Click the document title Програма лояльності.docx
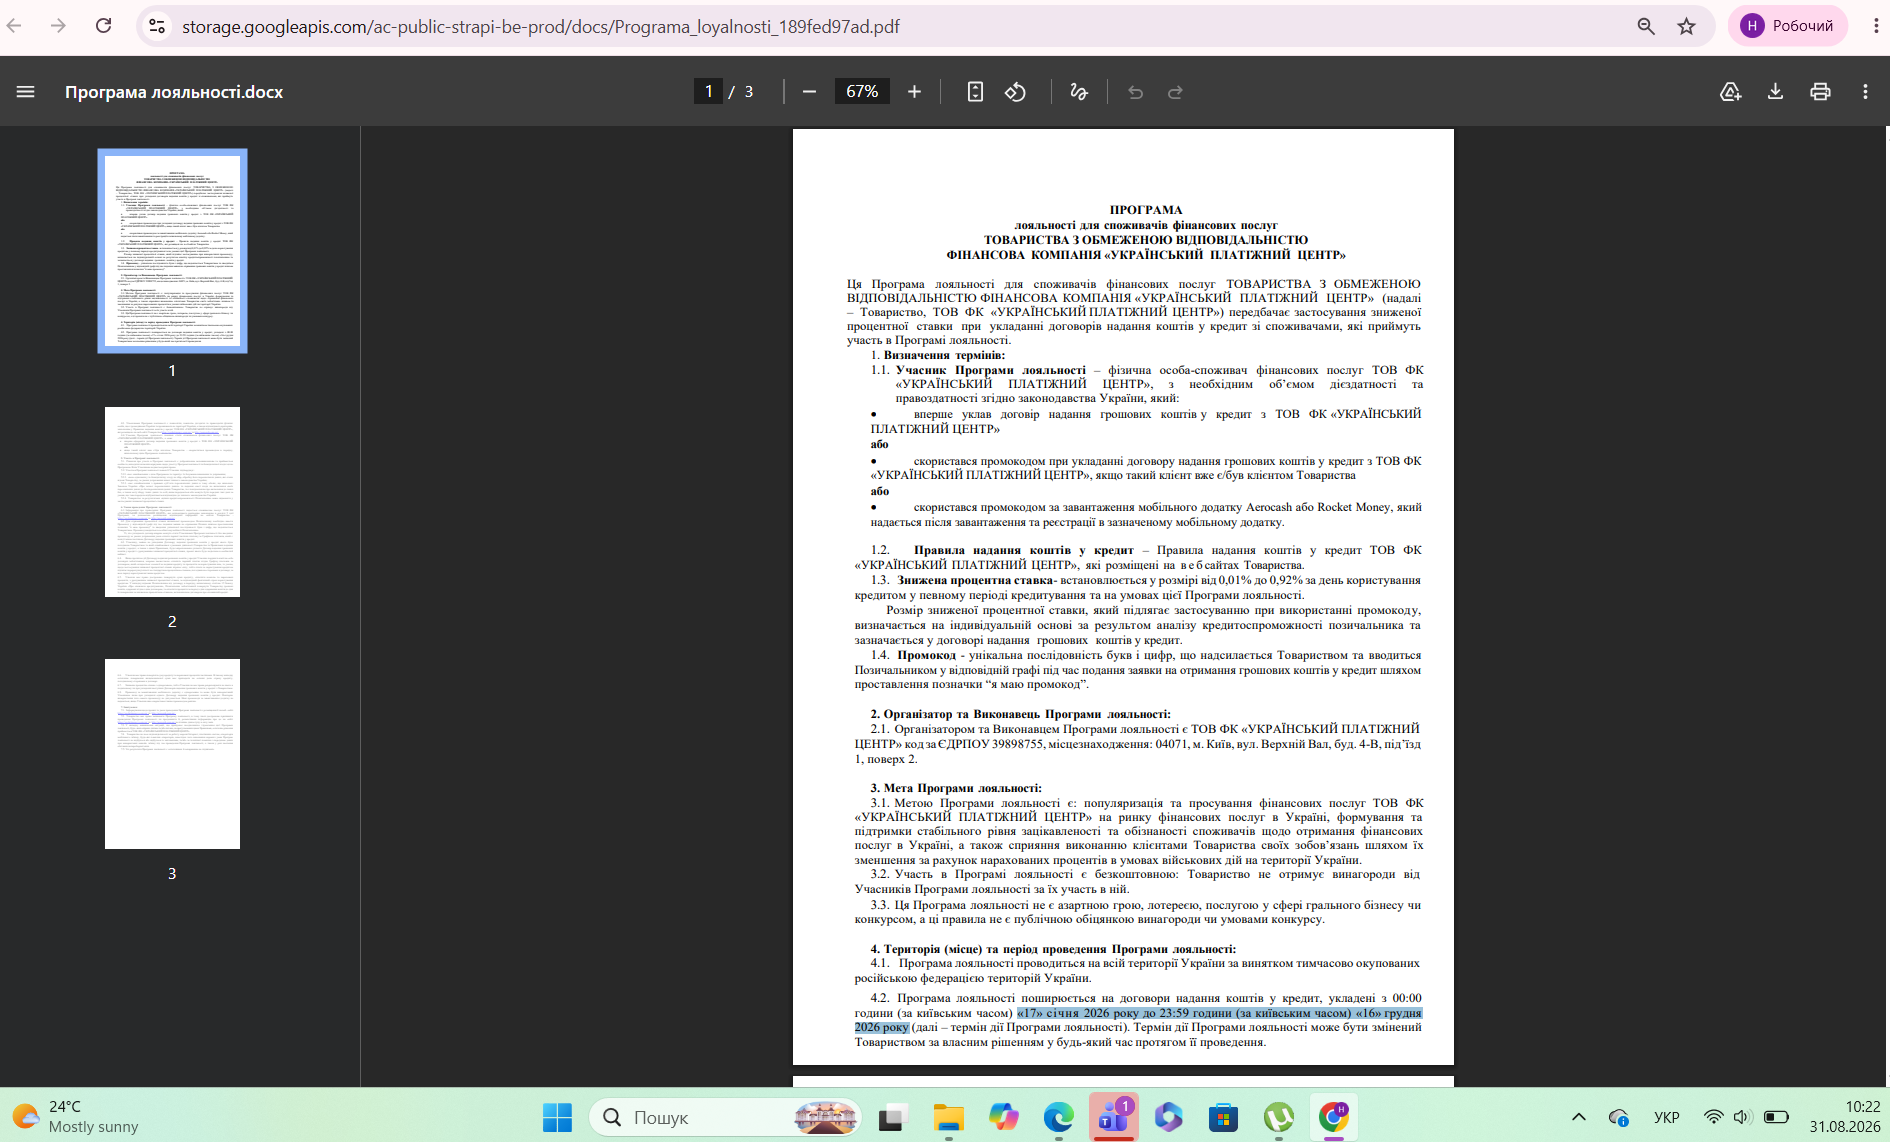This screenshot has width=1890, height=1142. [x=174, y=92]
